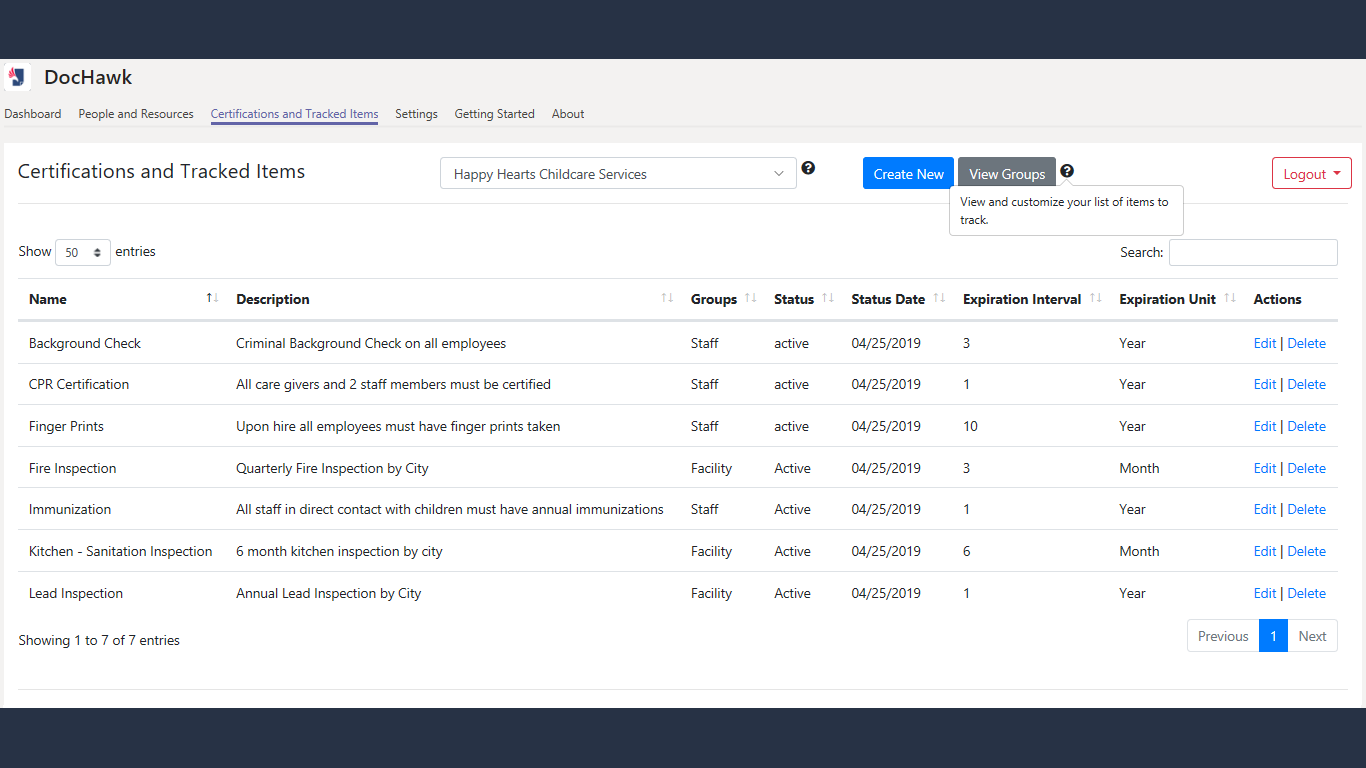Sort by Description column sort icon
Image resolution: width=1366 pixels, height=768 pixels.
[667, 298]
